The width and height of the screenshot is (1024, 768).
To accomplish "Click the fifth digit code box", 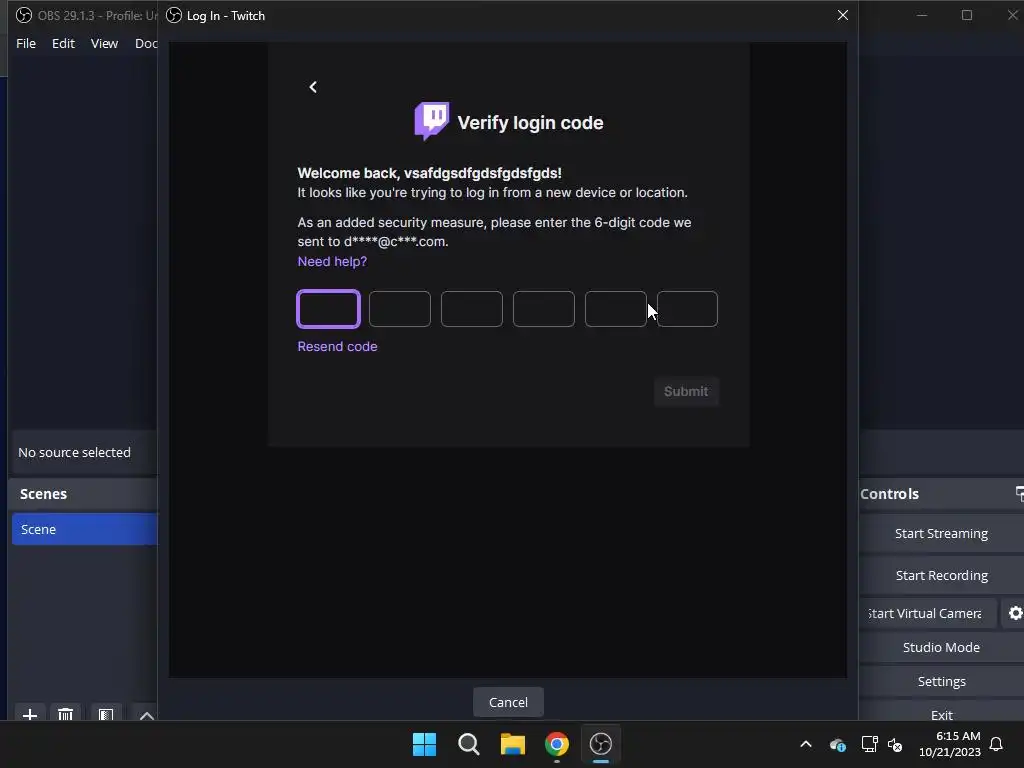I will 615,309.
